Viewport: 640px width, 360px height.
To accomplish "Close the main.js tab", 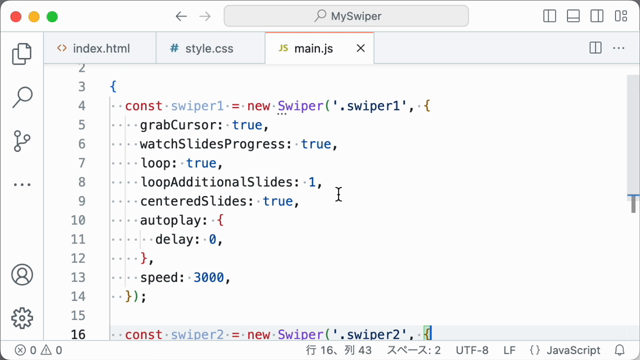I will tap(360, 49).
